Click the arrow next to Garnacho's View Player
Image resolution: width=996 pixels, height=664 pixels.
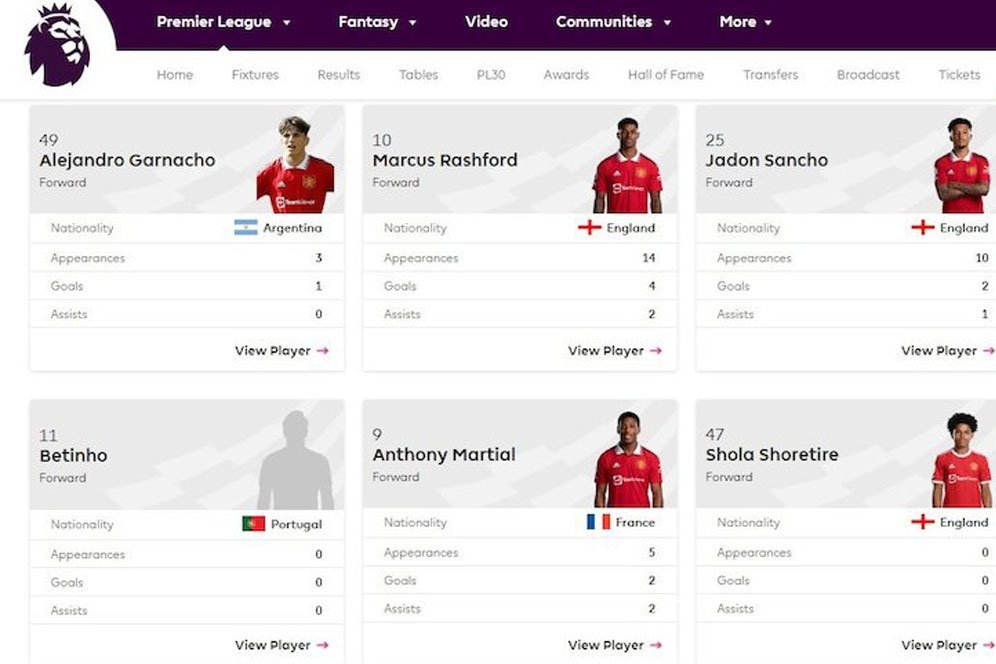pyautogui.click(x=323, y=351)
